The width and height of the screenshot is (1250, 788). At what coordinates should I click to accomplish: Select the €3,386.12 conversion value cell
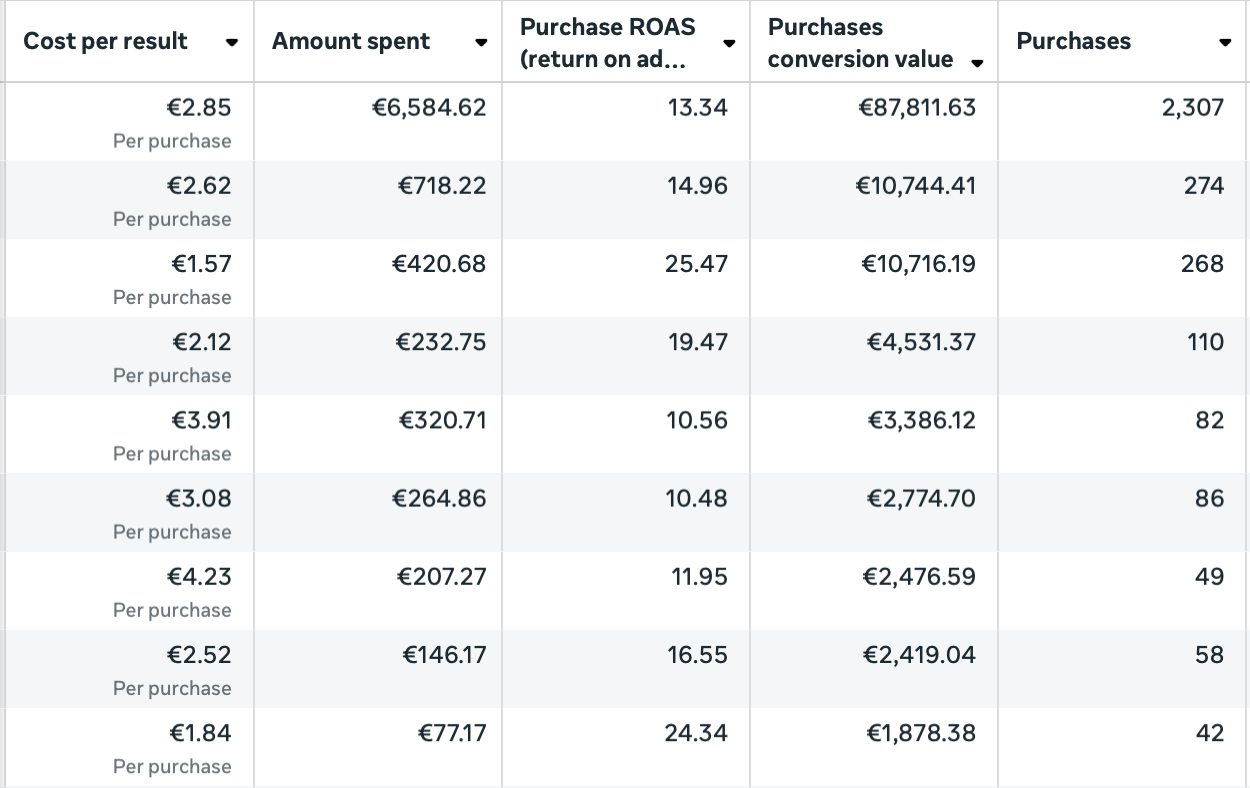tap(921, 420)
